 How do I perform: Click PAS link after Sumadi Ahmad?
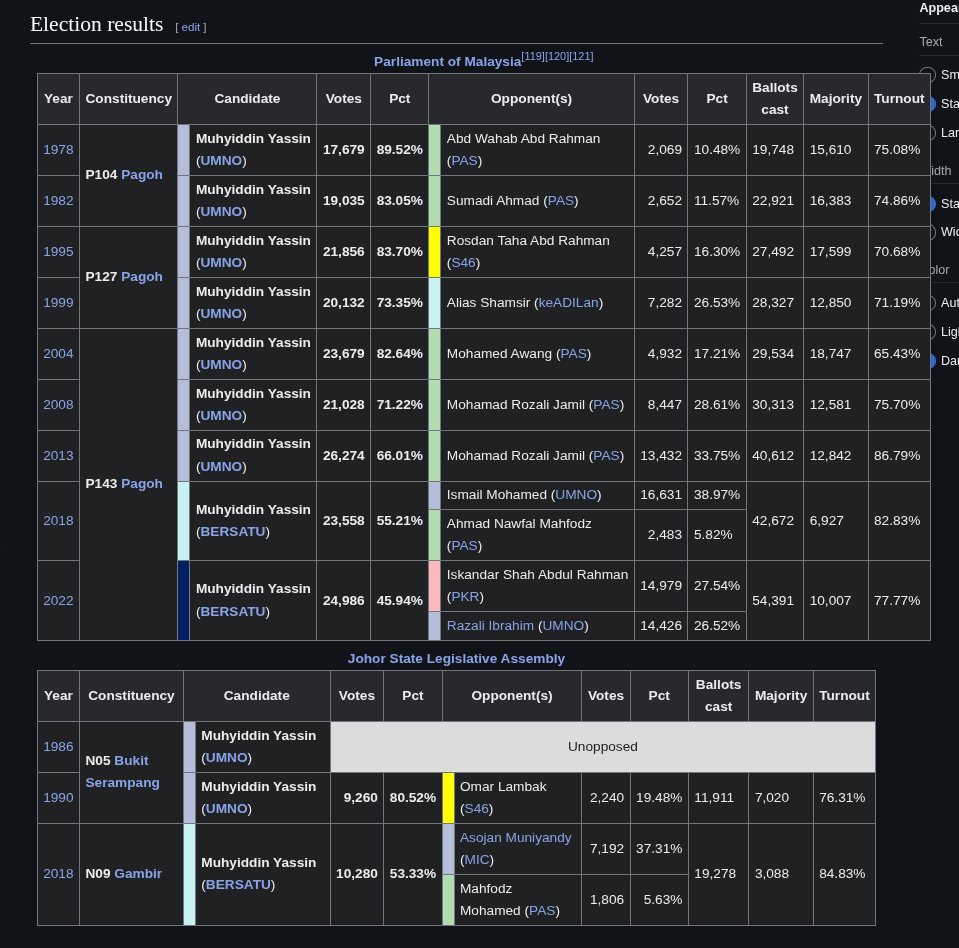[x=561, y=201]
